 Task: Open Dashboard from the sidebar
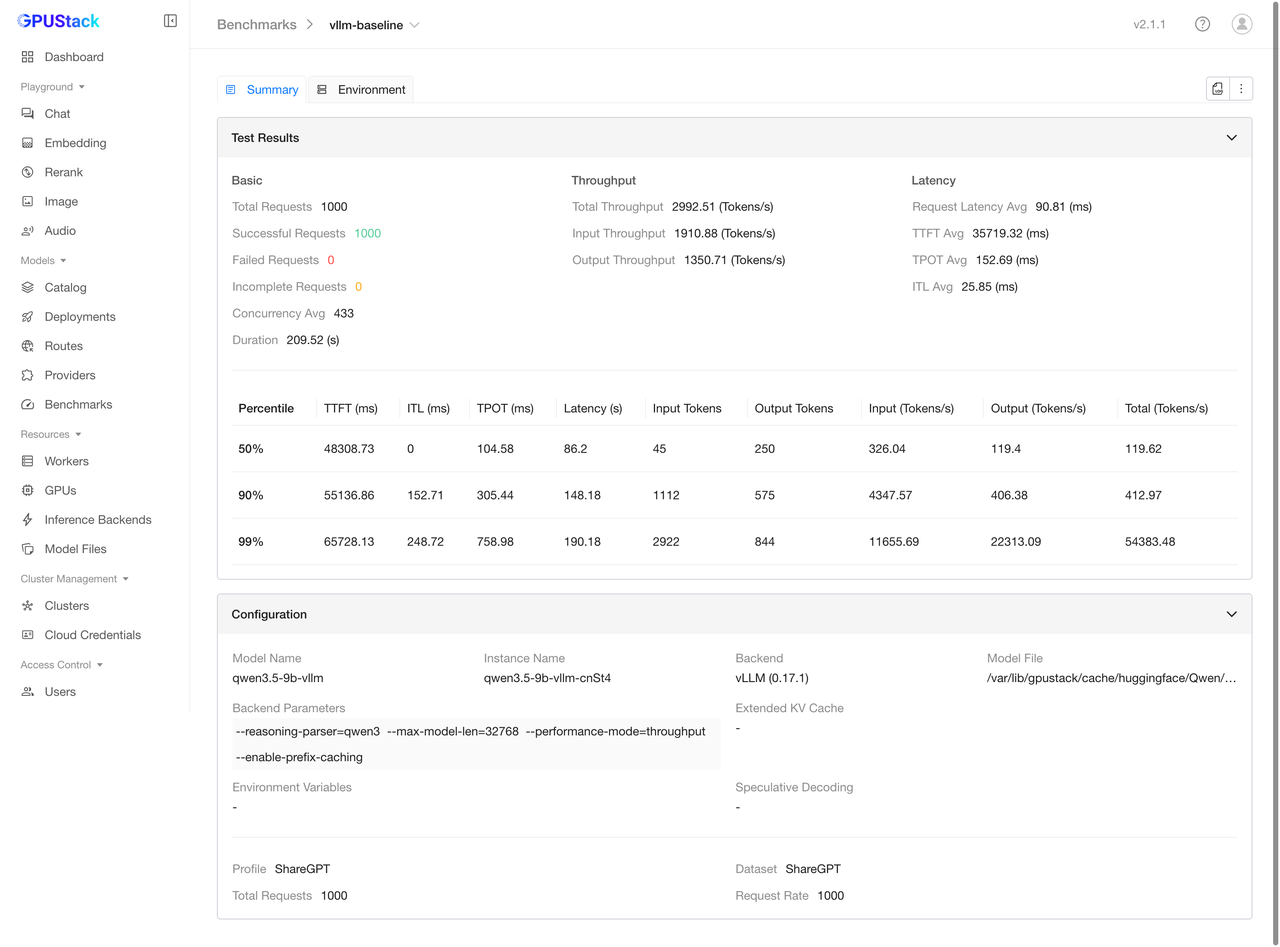(73, 57)
